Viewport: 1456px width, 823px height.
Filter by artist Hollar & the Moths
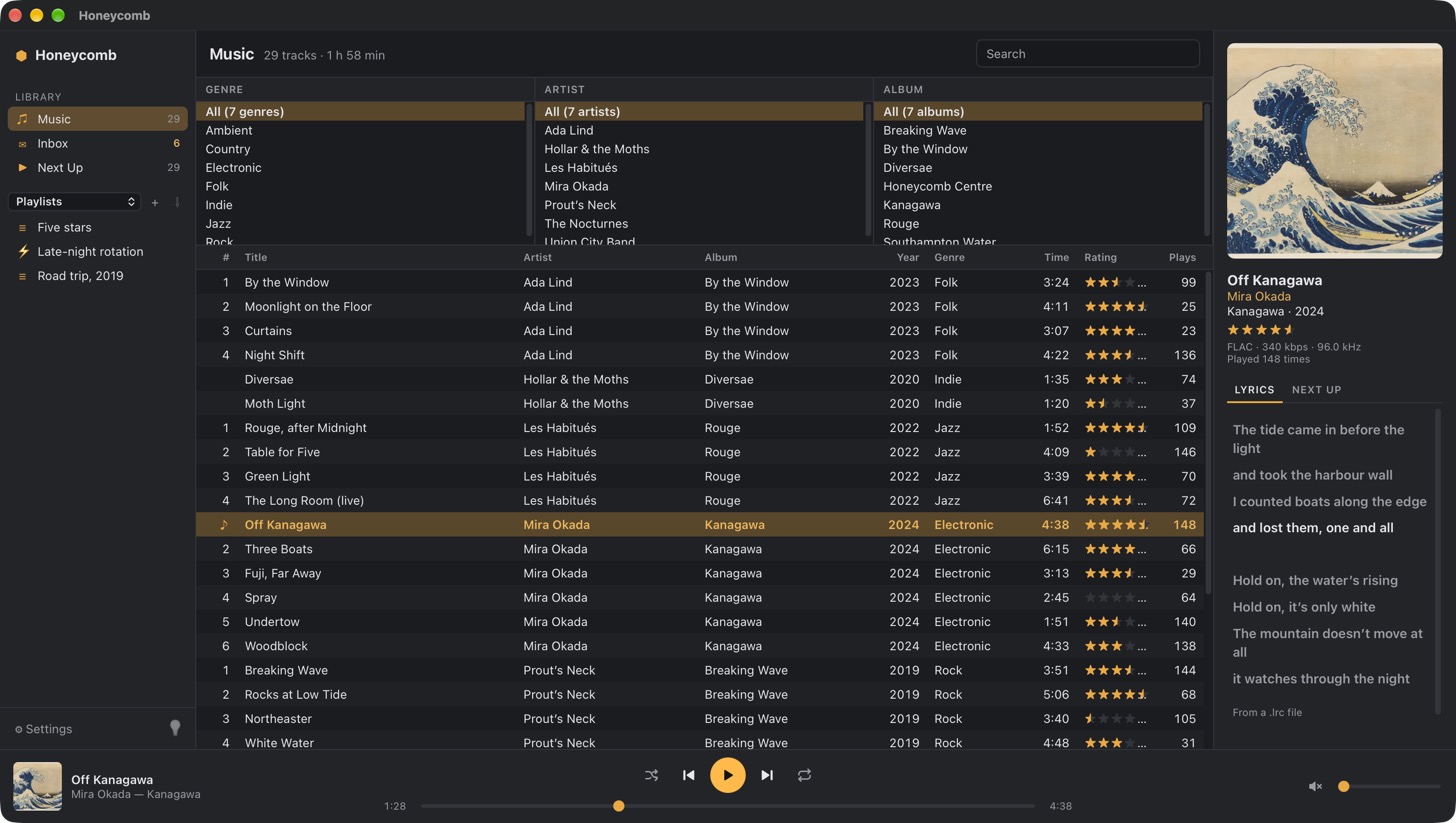(x=699, y=149)
